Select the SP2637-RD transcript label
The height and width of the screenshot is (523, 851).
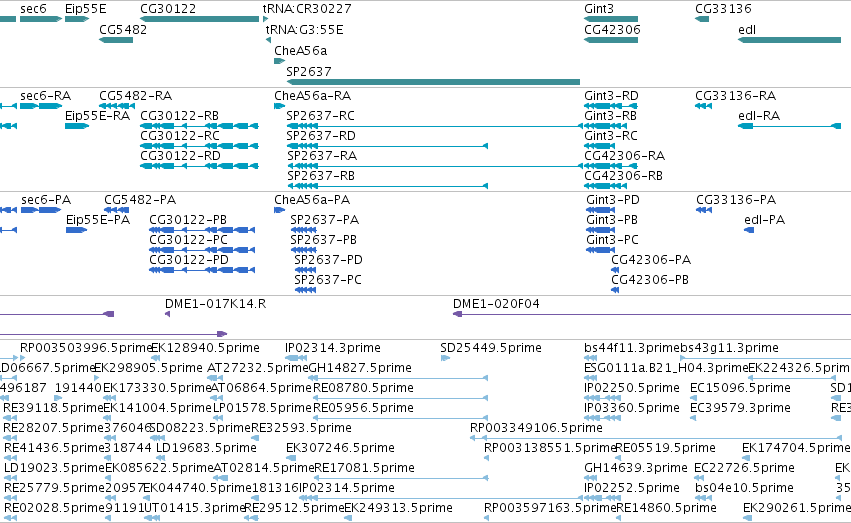tap(321, 136)
